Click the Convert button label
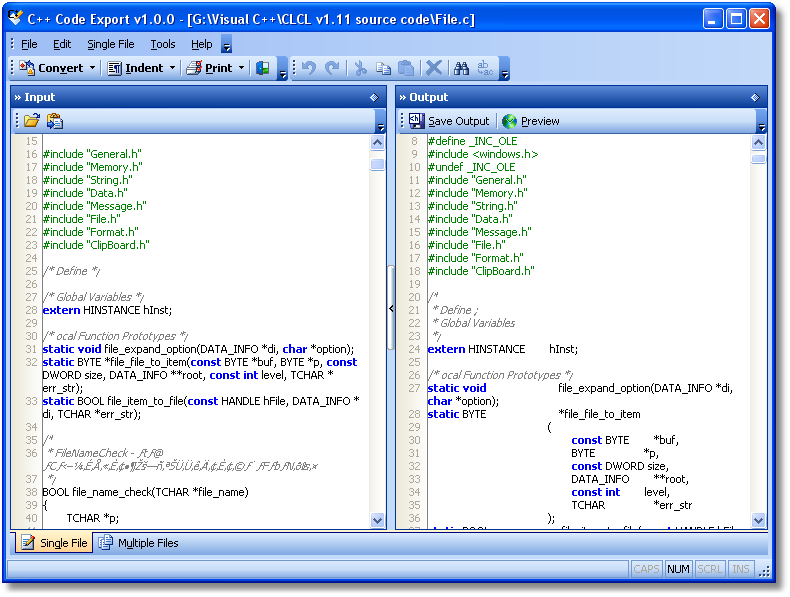The image size is (790, 597). click(x=60, y=68)
